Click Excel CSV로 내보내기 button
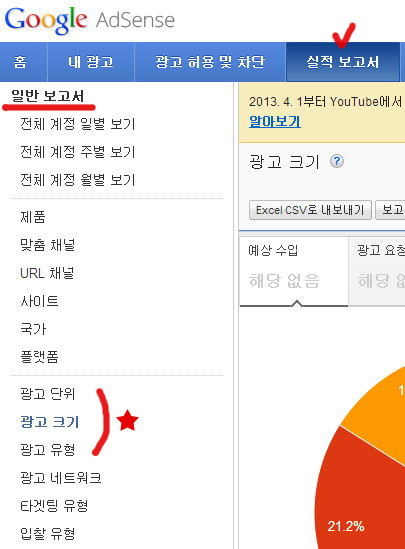405x549 pixels. (x=310, y=210)
